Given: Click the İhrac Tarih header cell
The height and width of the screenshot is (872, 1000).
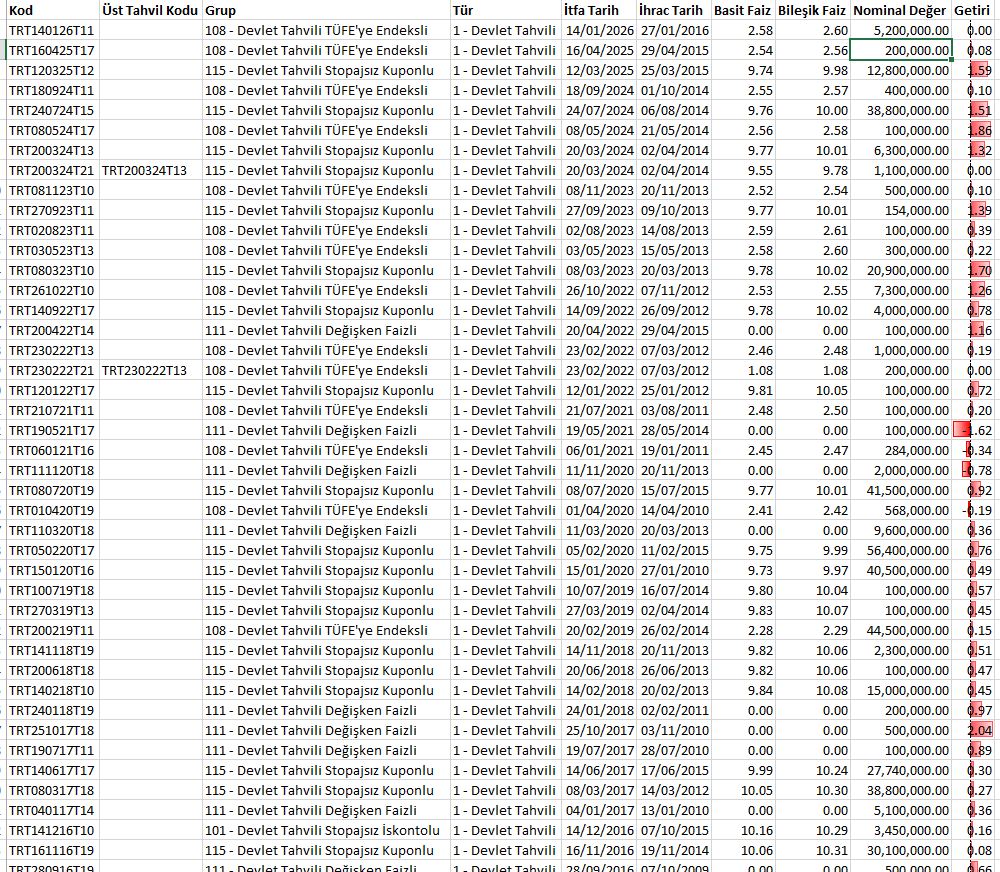Looking at the screenshot, I should coord(674,10).
